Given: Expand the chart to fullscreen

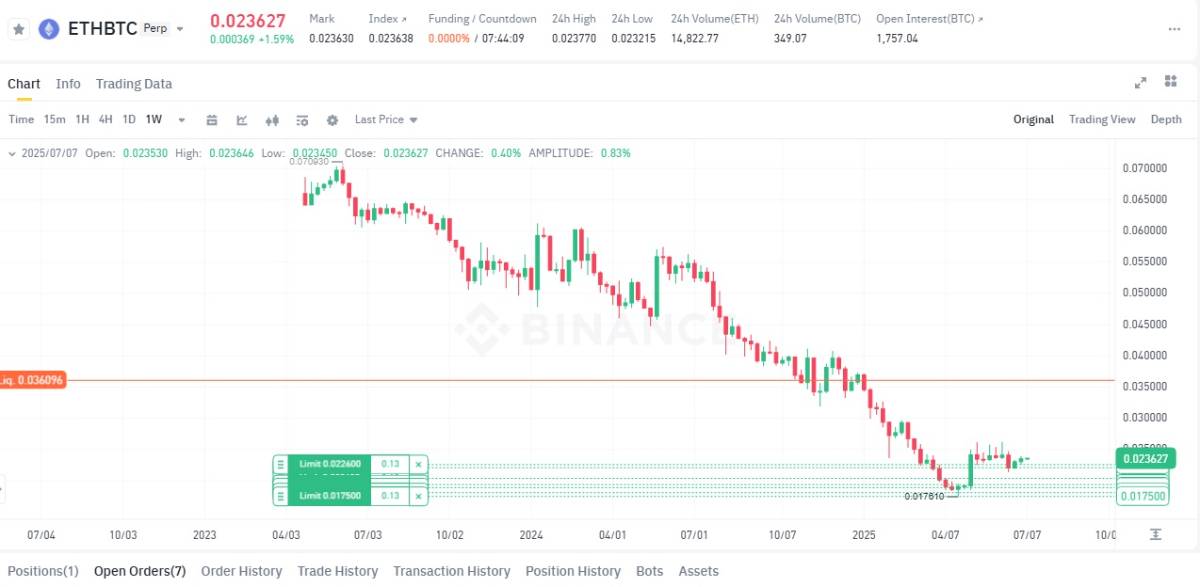Looking at the screenshot, I should [1140, 83].
